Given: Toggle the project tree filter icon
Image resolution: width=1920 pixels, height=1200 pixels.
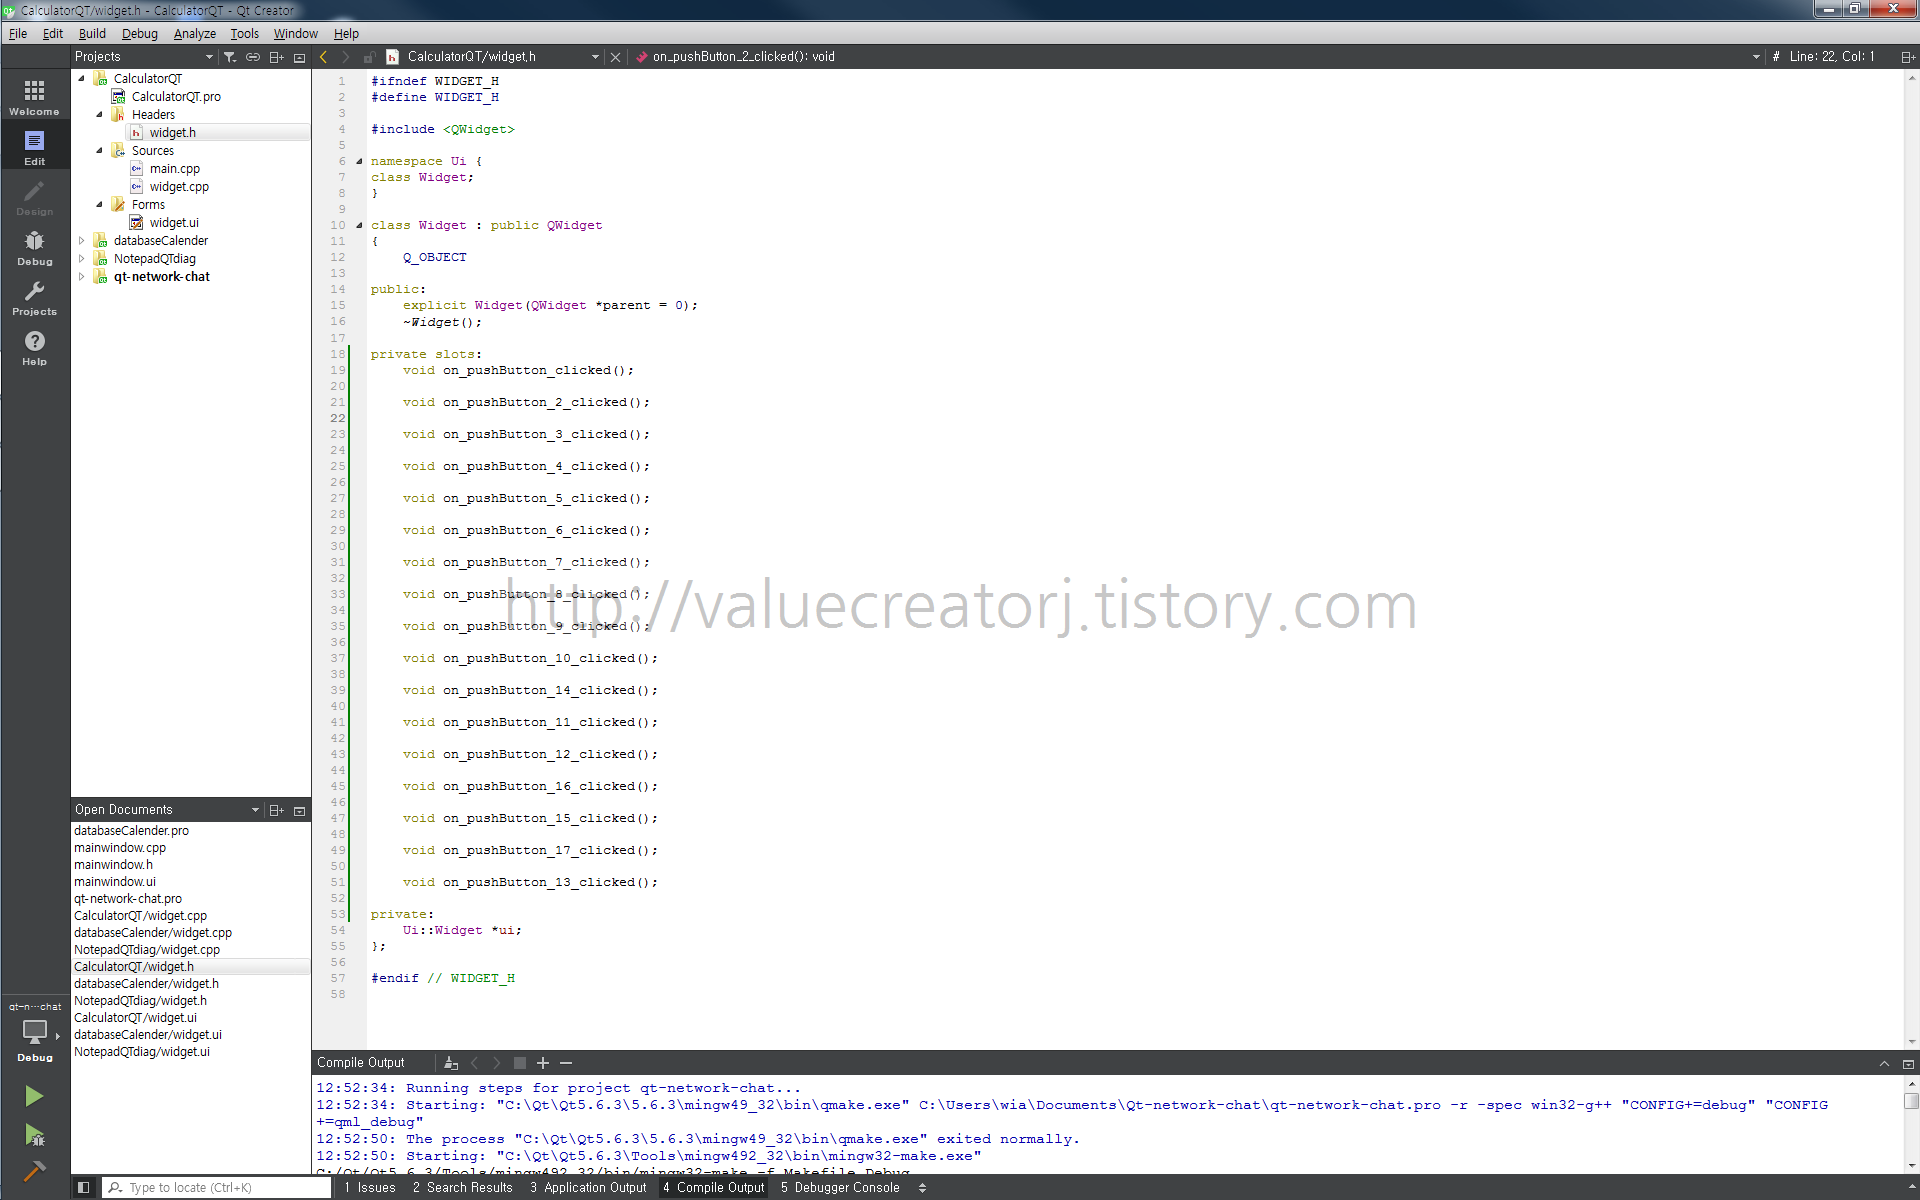Looking at the screenshot, I should (x=230, y=57).
